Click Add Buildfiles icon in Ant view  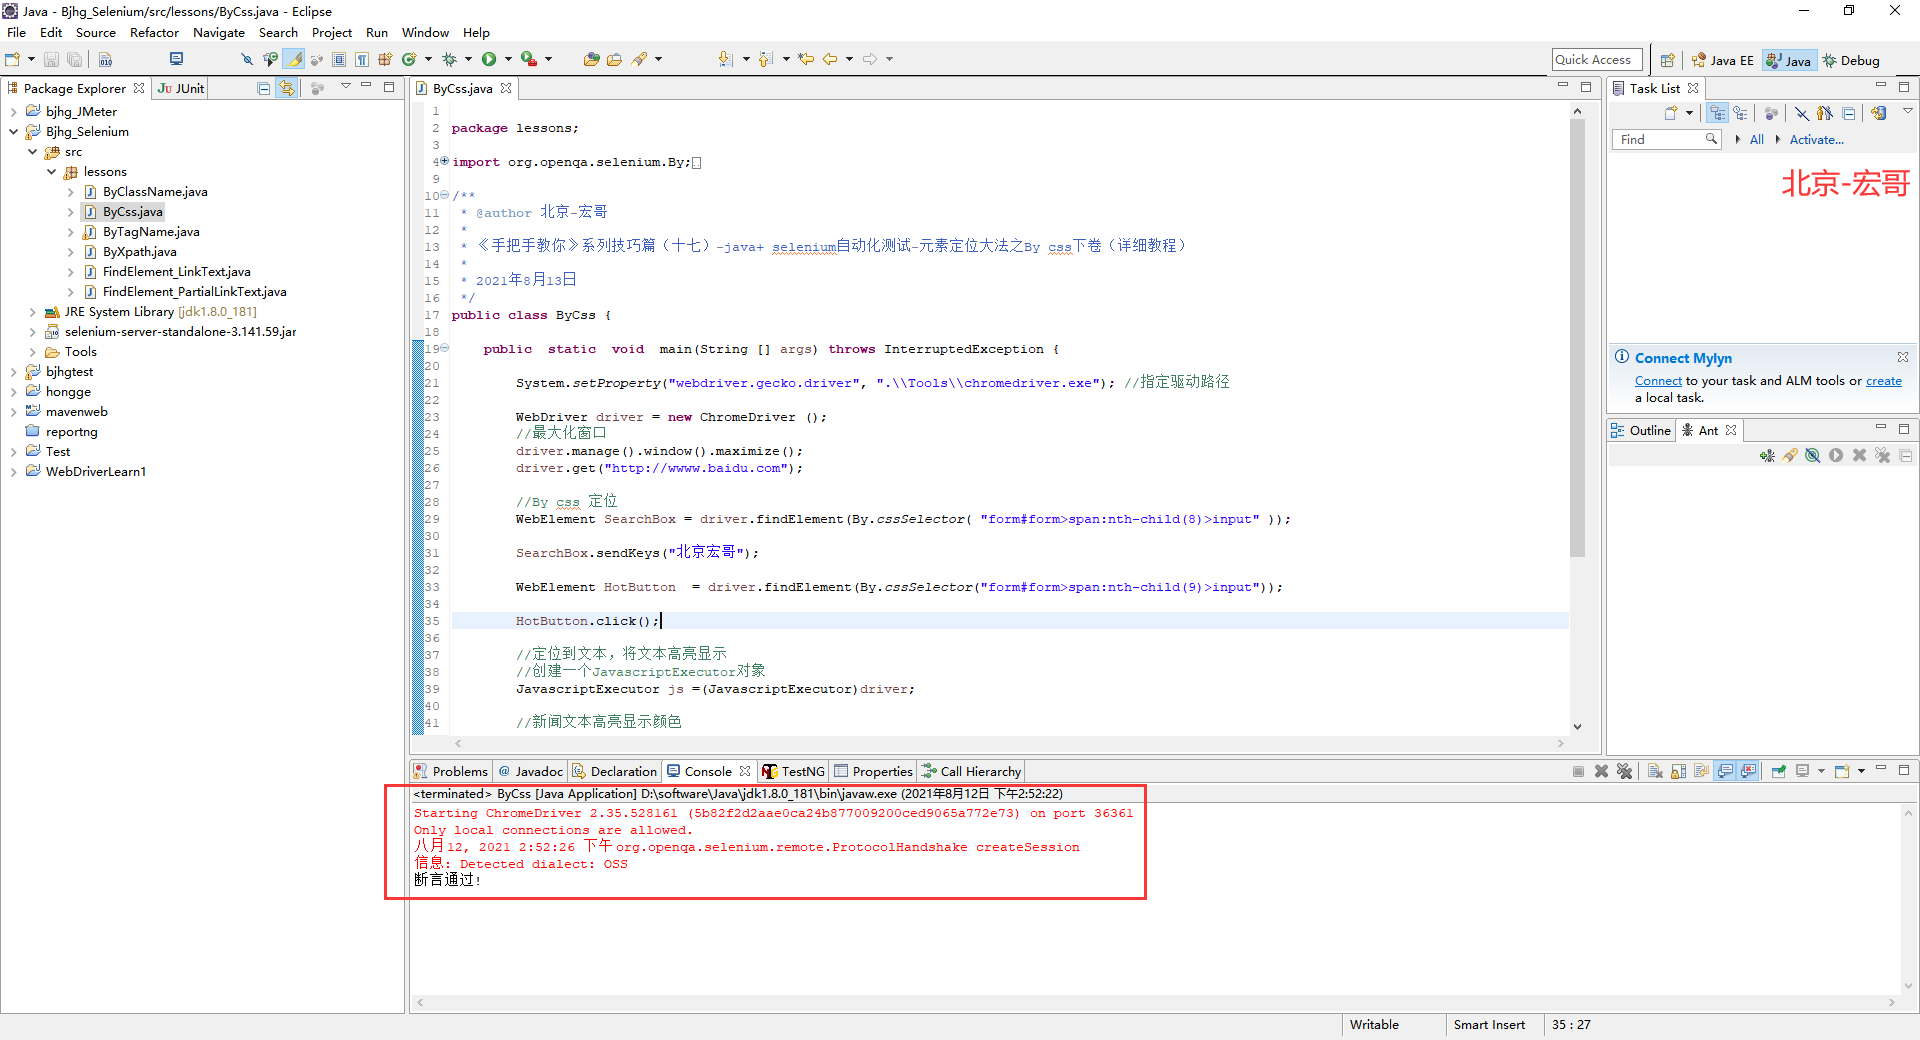coord(1767,455)
